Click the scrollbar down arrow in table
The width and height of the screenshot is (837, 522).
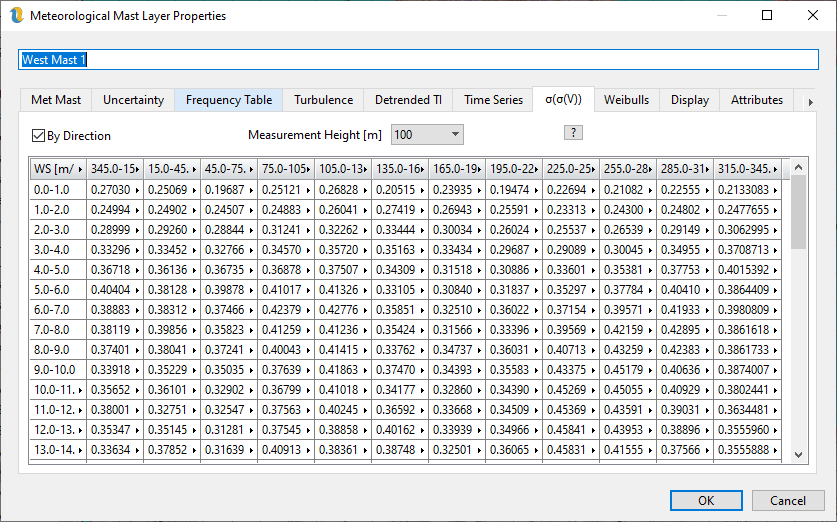pos(798,454)
